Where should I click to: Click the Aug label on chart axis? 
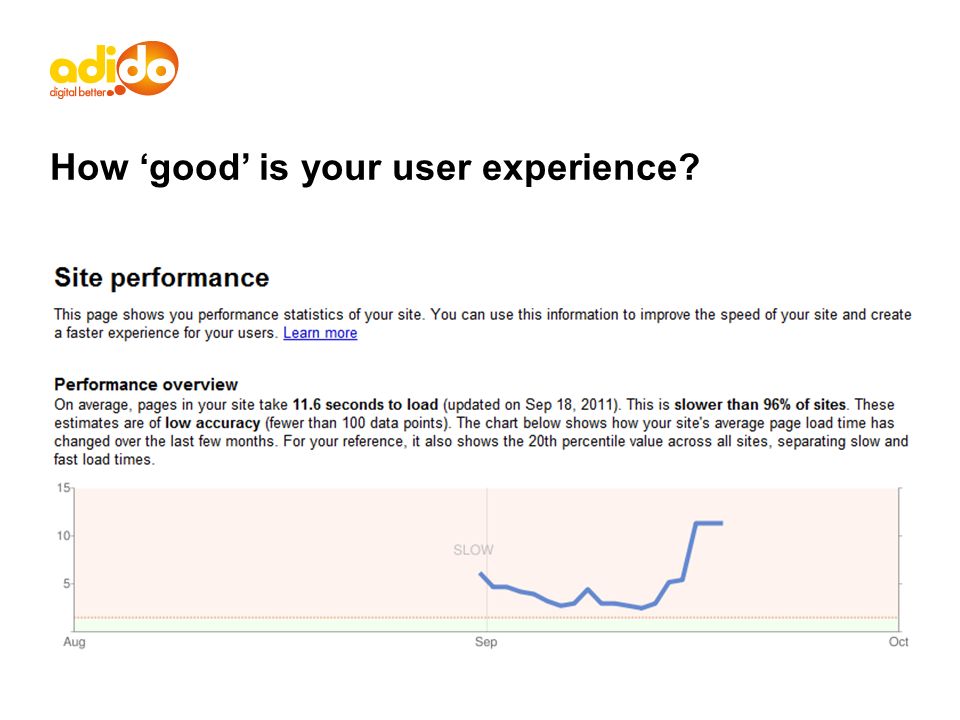click(74, 642)
